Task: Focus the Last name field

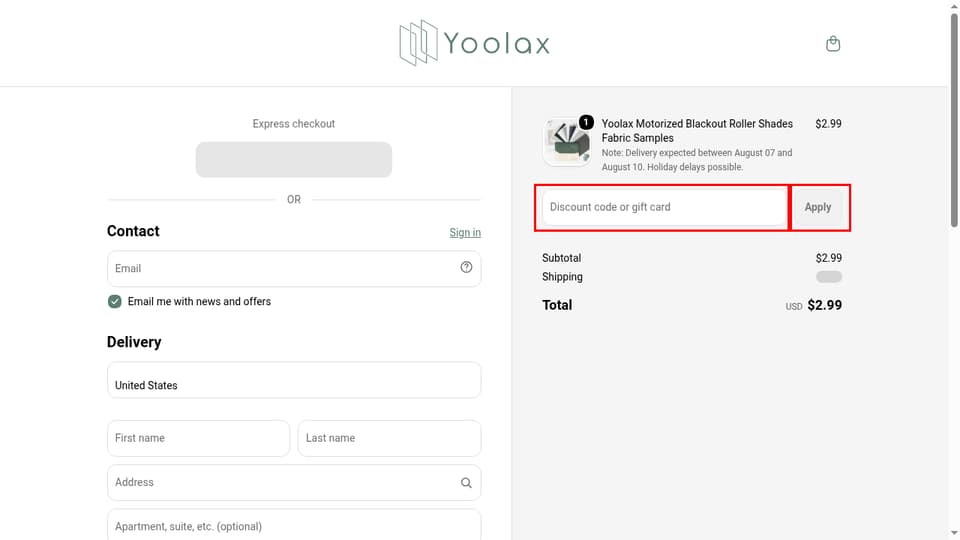Action: click(389, 438)
